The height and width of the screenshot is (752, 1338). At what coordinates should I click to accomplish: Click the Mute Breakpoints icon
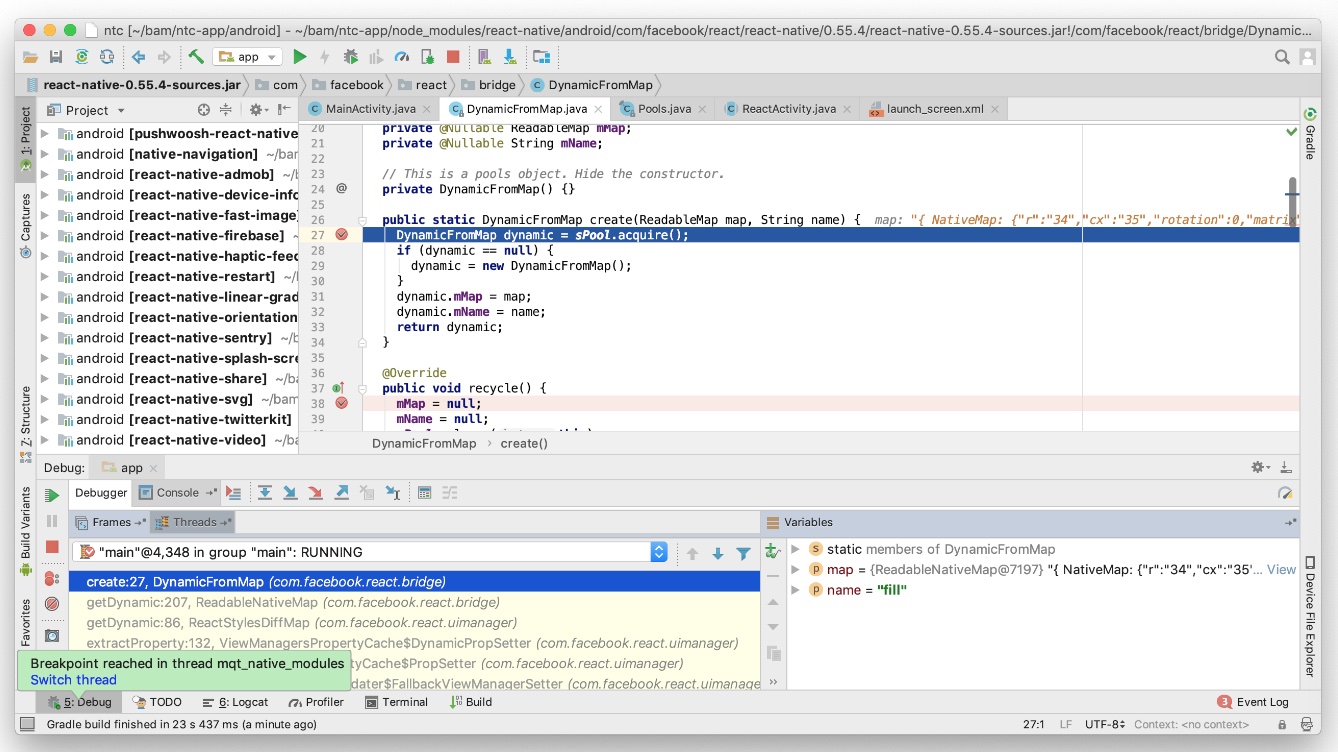coord(52,604)
